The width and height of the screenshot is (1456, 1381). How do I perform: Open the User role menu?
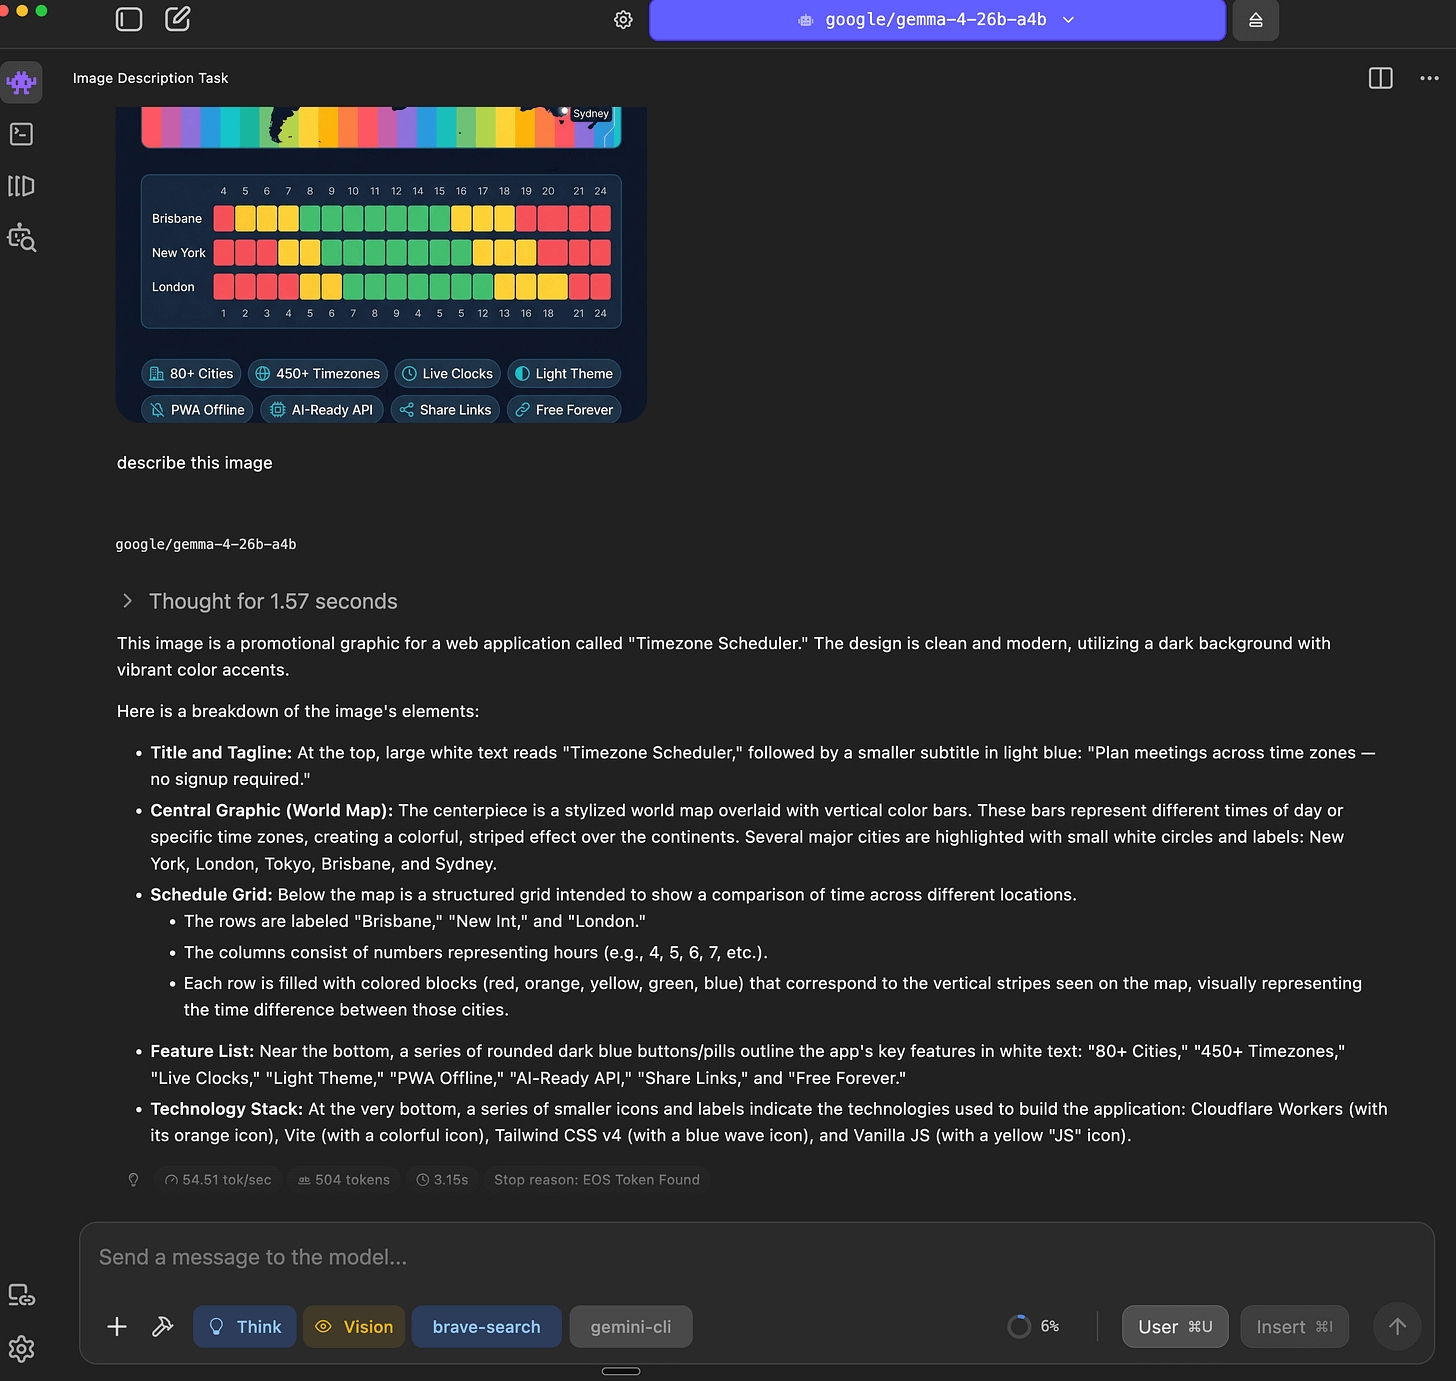[x=1175, y=1326]
